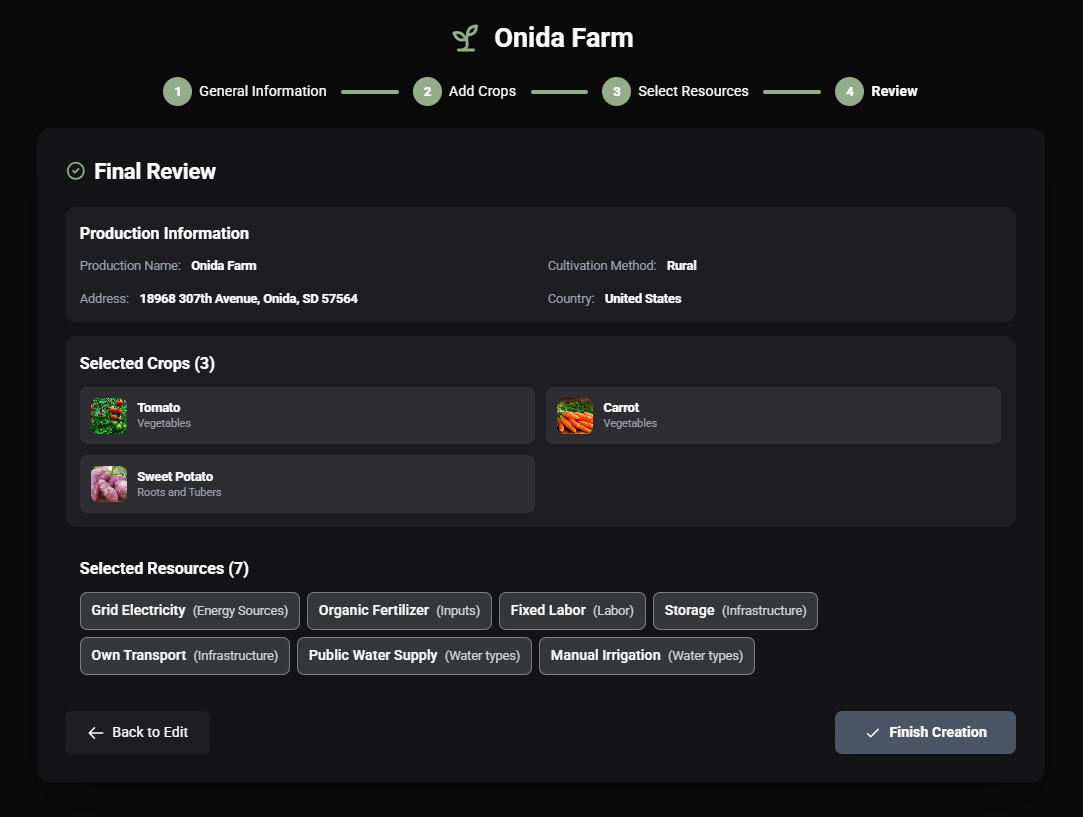1083x817 pixels.
Task: Select step 1 General Information circle icon
Action: click(x=177, y=91)
